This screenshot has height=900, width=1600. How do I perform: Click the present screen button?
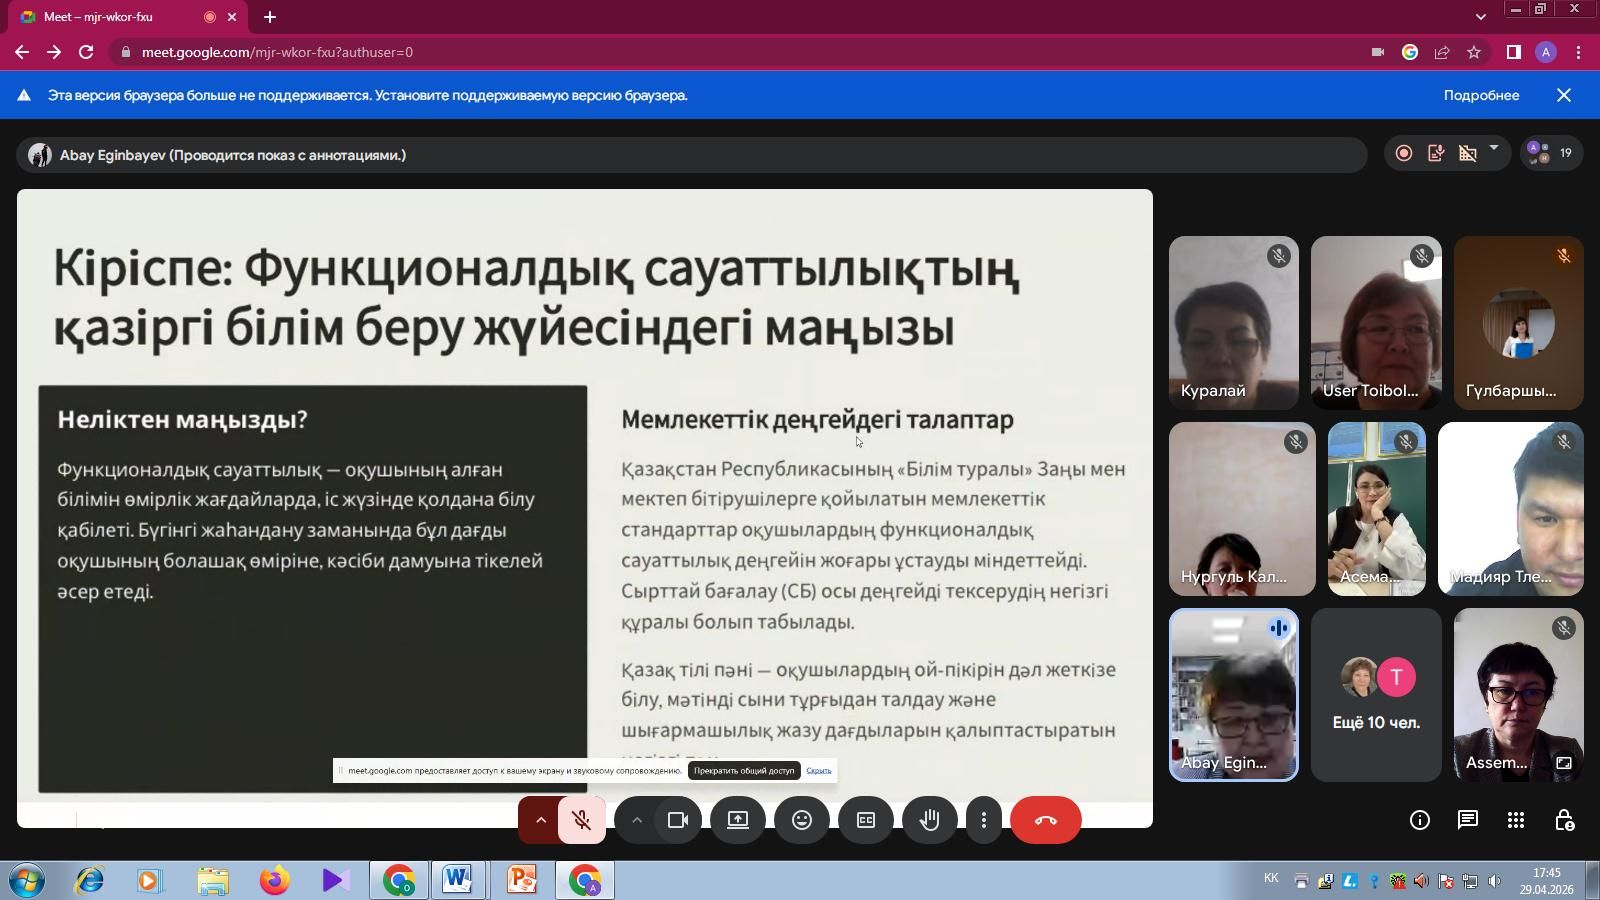click(x=737, y=820)
